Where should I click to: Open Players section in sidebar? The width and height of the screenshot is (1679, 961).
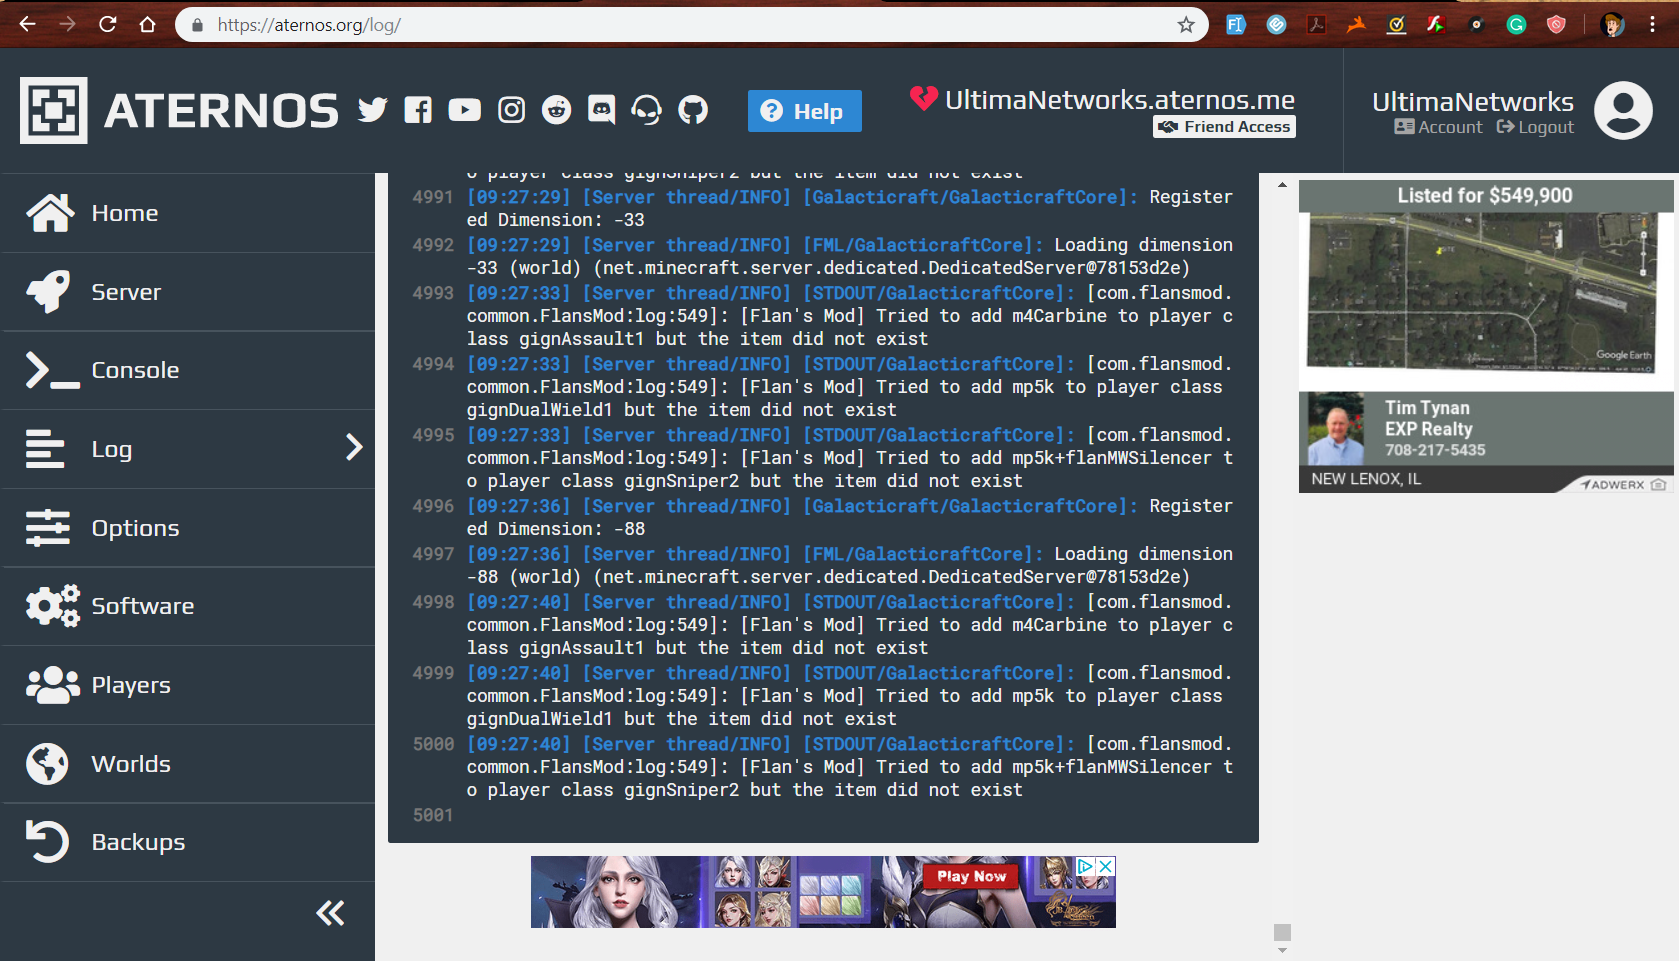(188, 685)
